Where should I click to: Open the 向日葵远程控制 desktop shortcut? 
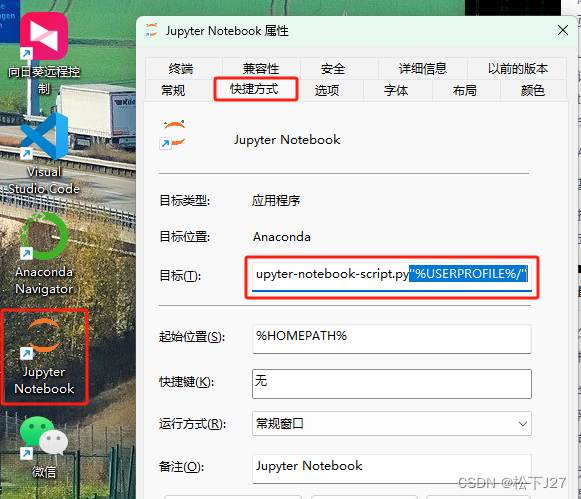point(44,53)
